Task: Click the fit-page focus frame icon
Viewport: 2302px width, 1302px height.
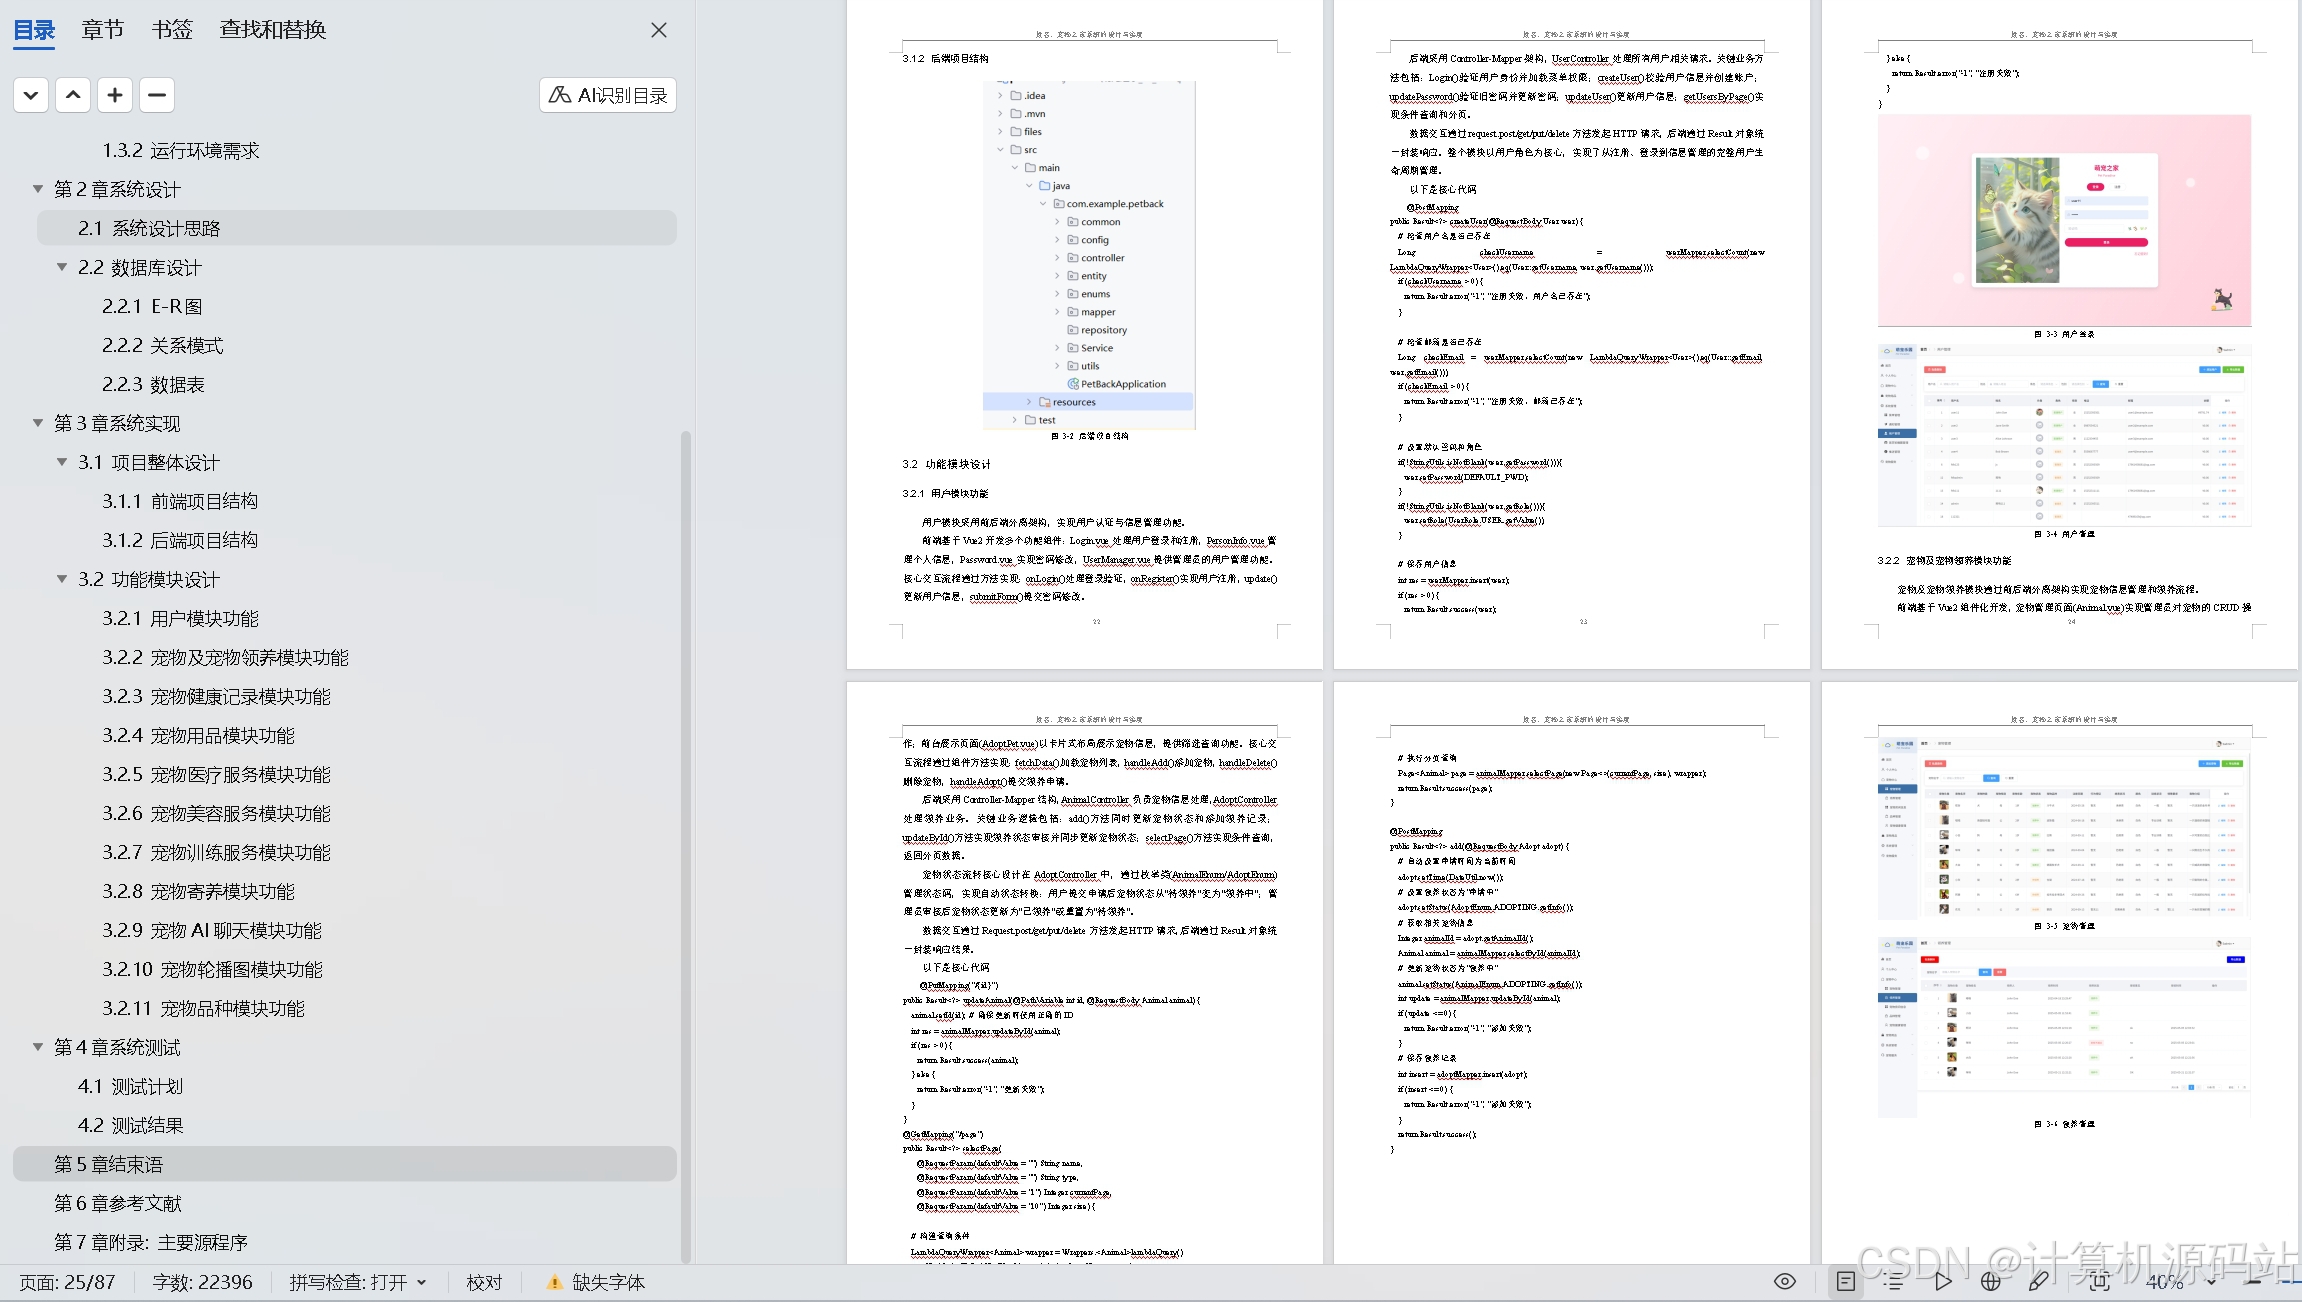Action: [x=2099, y=1281]
